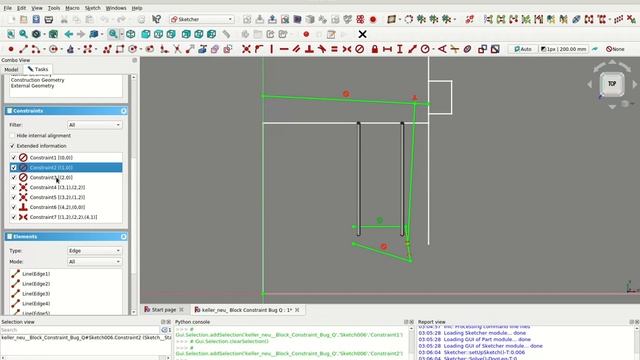Open the constraints Filter dropdown

point(94,125)
